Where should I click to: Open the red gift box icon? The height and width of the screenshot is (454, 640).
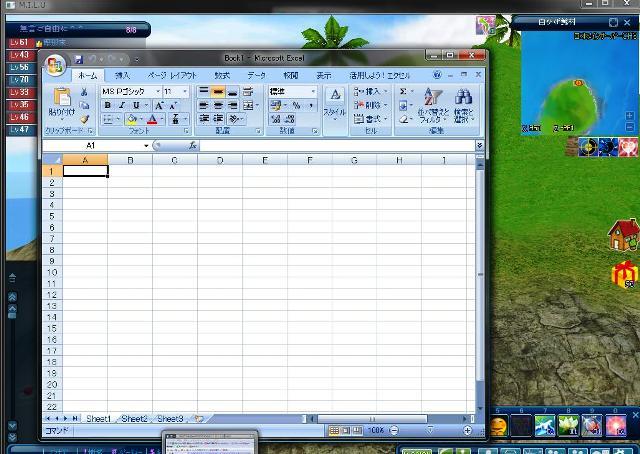pos(625,273)
